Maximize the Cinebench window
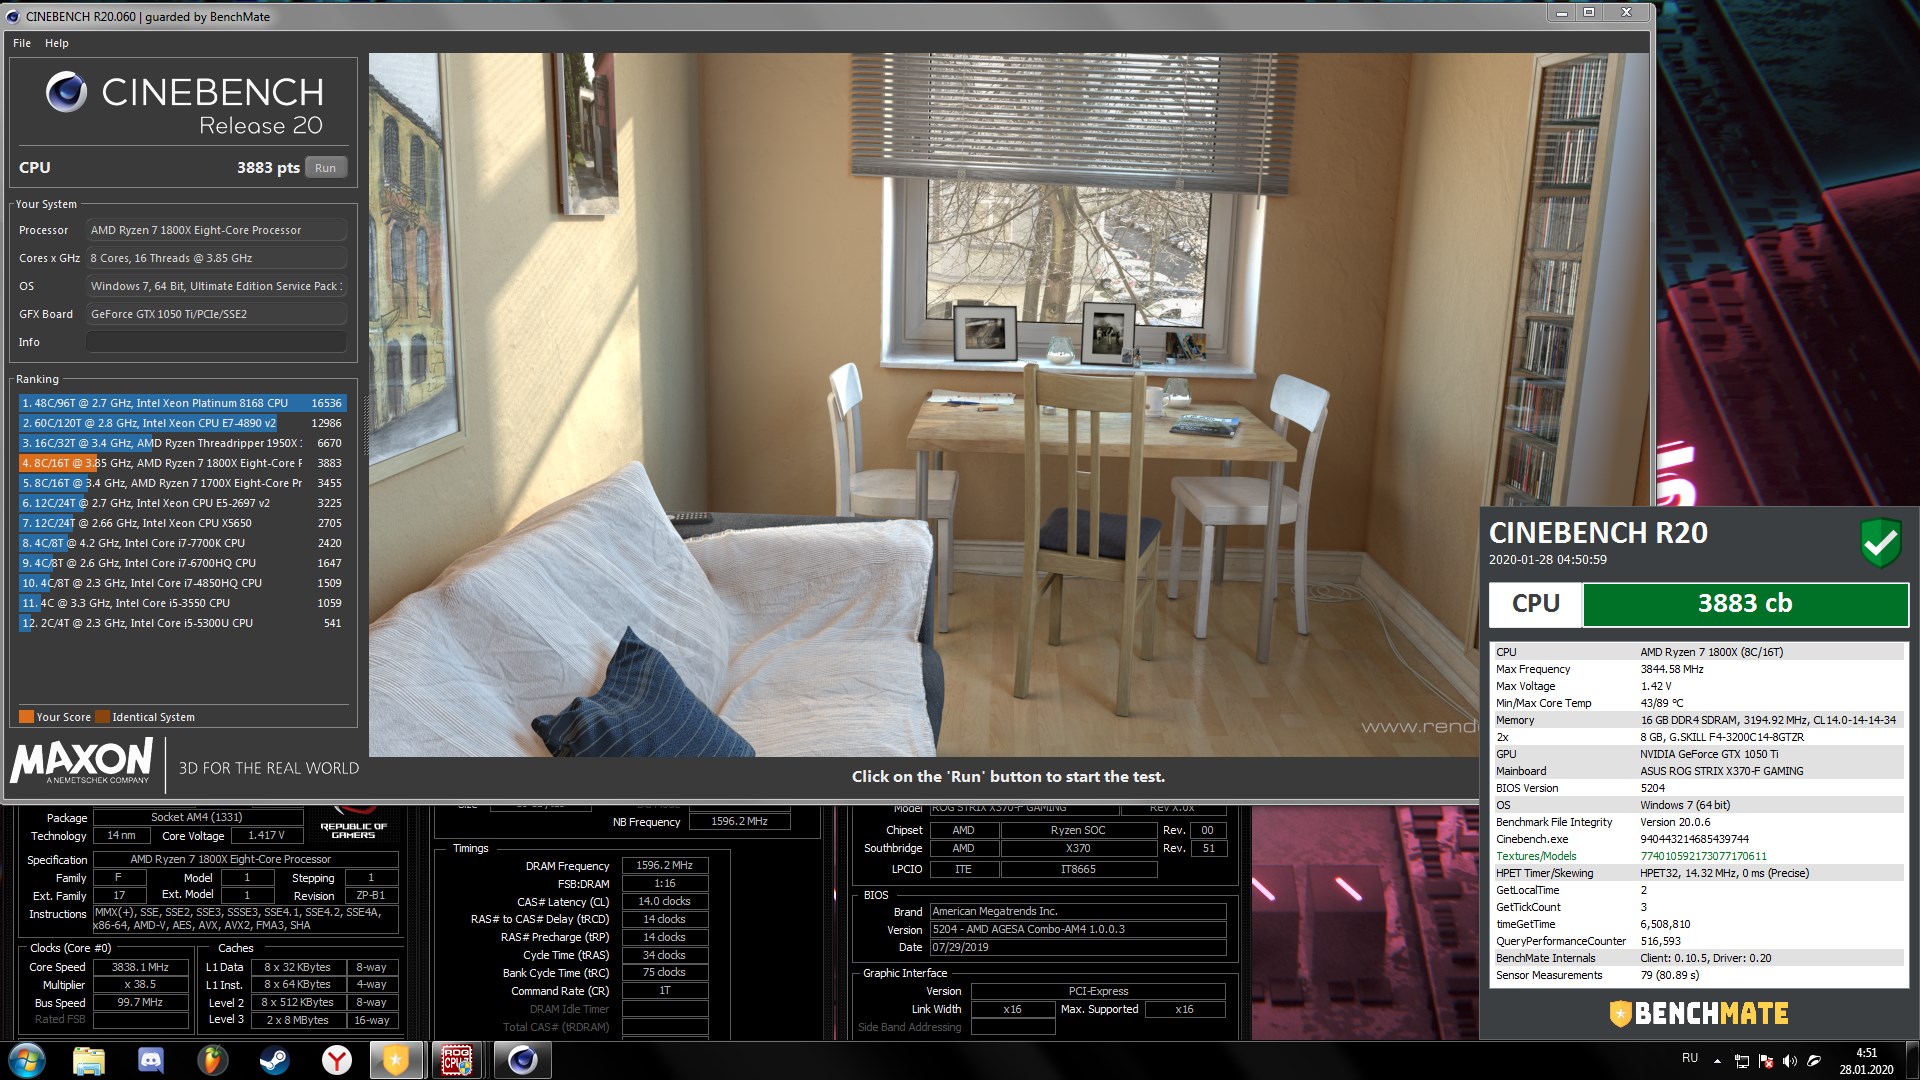The height and width of the screenshot is (1080, 1920). pyautogui.click(x=1589, y=12)
